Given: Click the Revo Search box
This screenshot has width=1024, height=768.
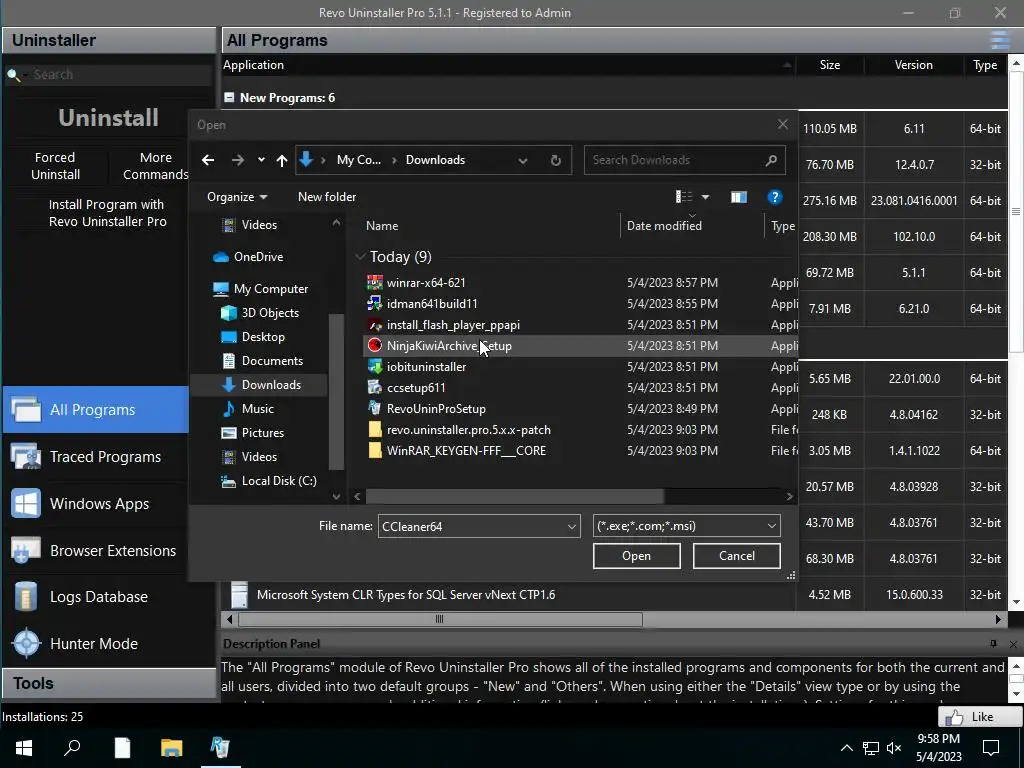Looking at the screenshot, I should click(108, 74).
